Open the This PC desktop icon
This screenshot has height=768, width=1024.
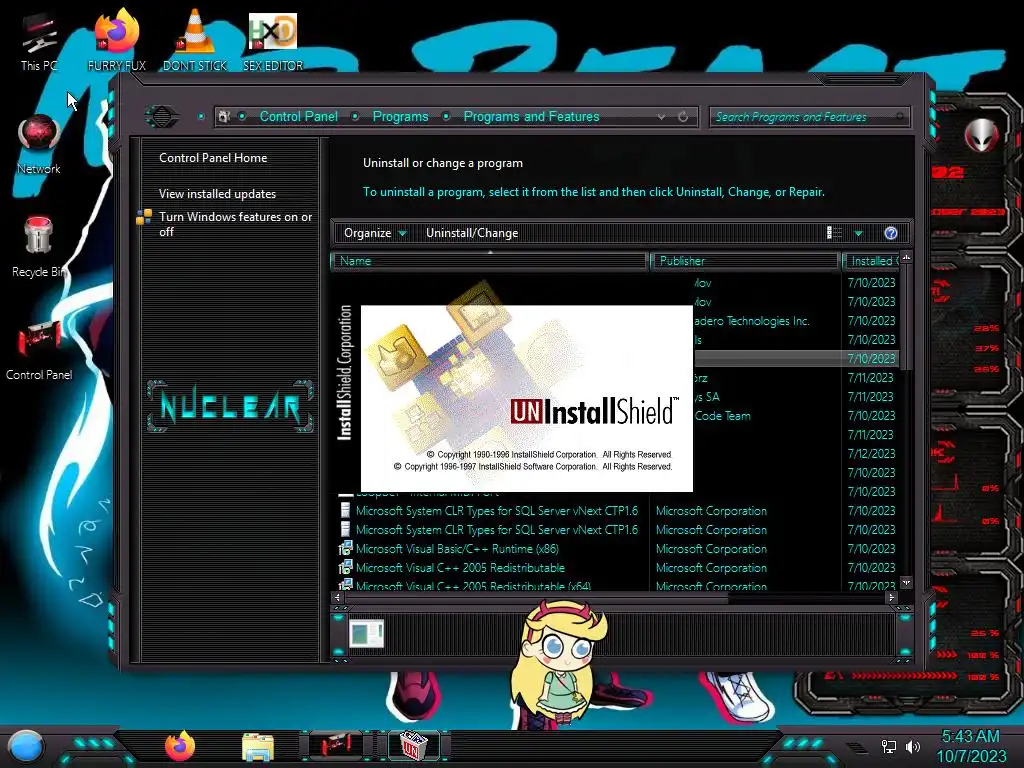pos(39,42)
